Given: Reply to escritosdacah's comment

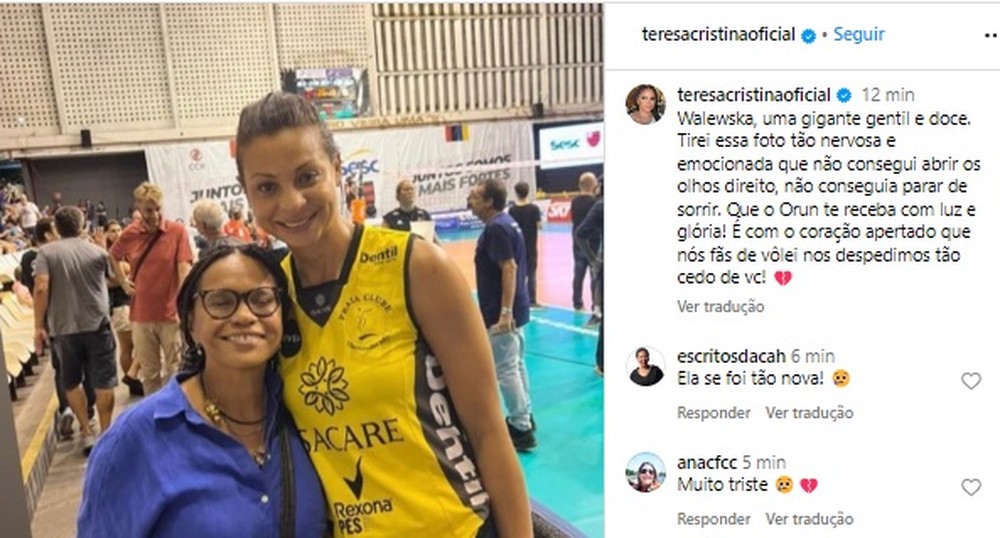Looking at the screenshot, I should point(714,413).
